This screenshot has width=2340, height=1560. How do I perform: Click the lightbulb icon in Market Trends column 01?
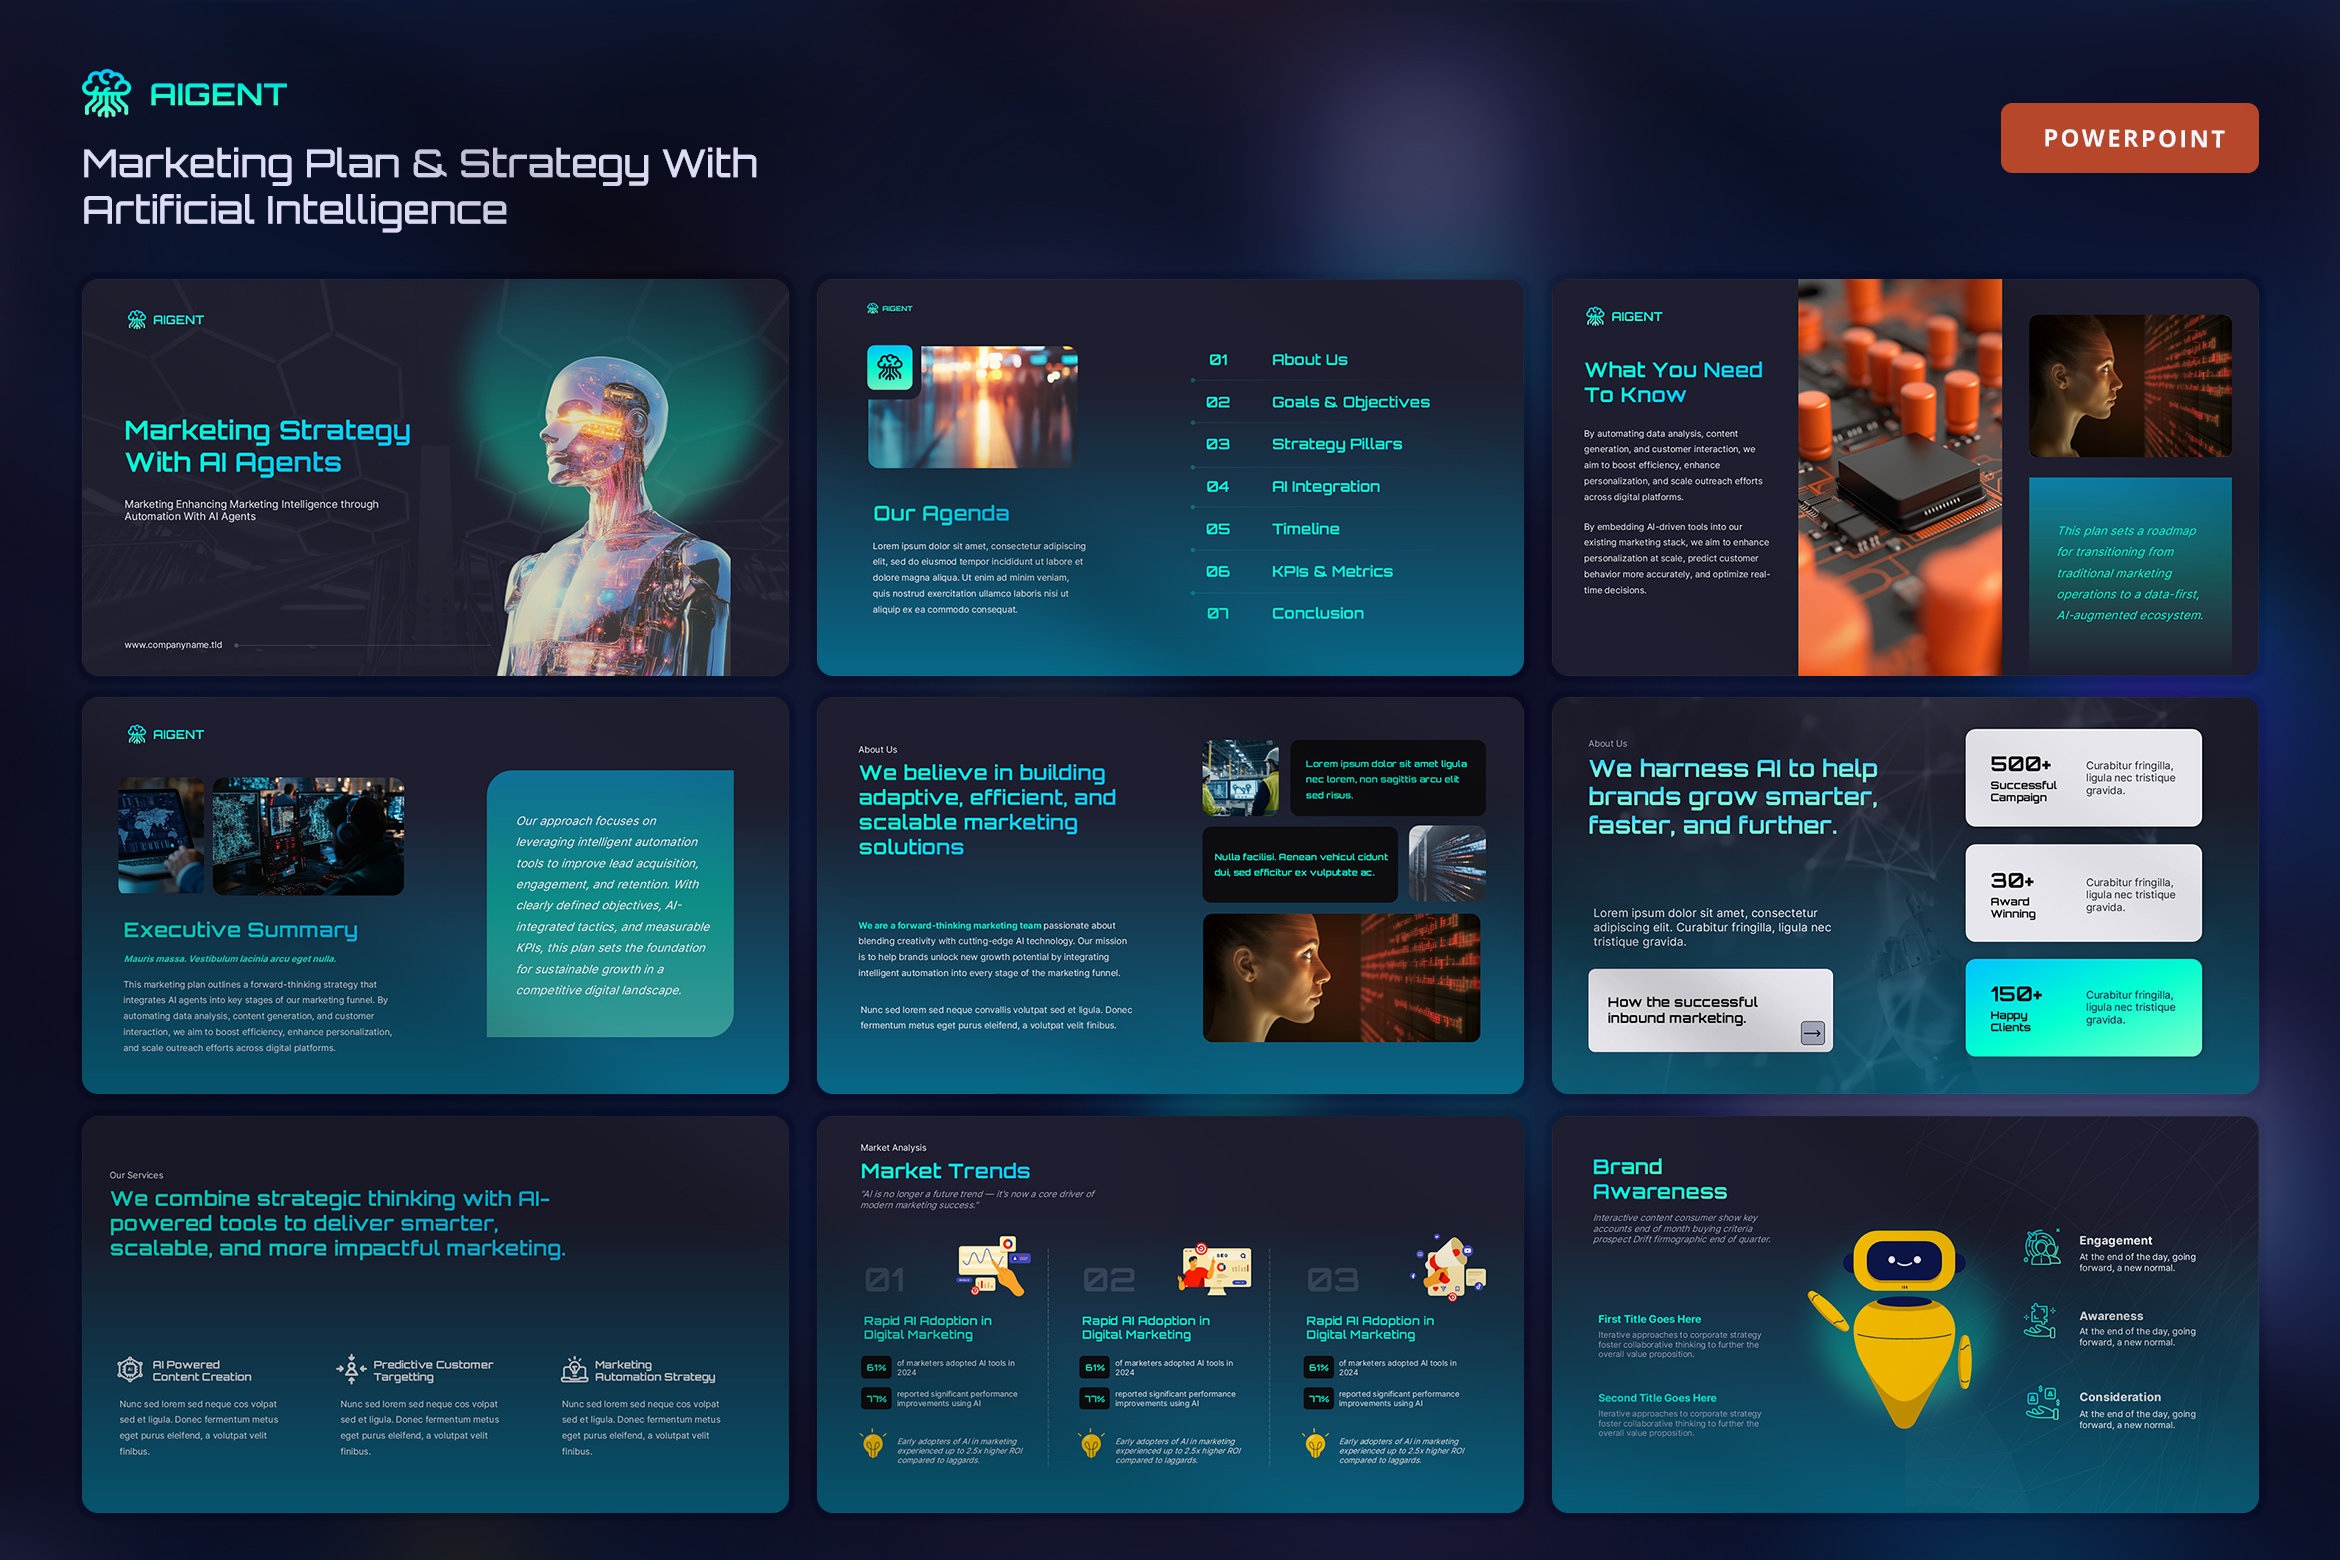click(873, 1446)
